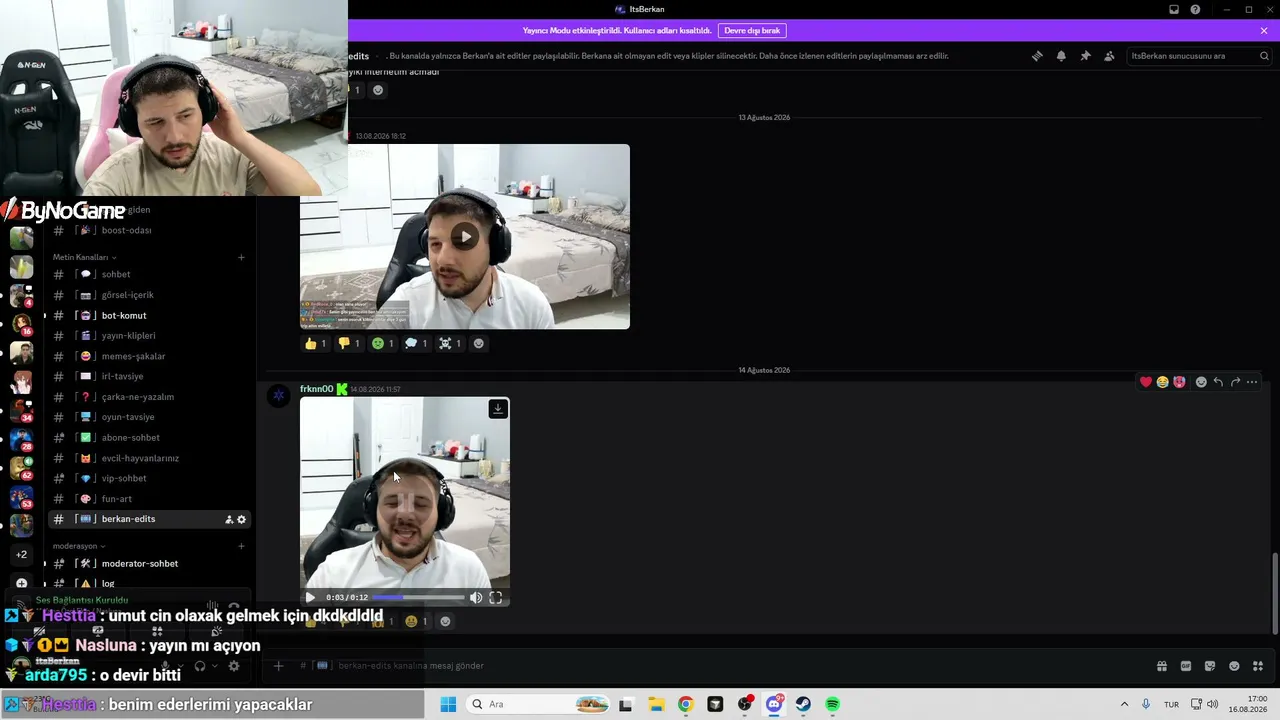Viewport: 1280px width, 720px height.
Task: Collapse the 'moderasyon' category
Action: (x=79, y=546)
